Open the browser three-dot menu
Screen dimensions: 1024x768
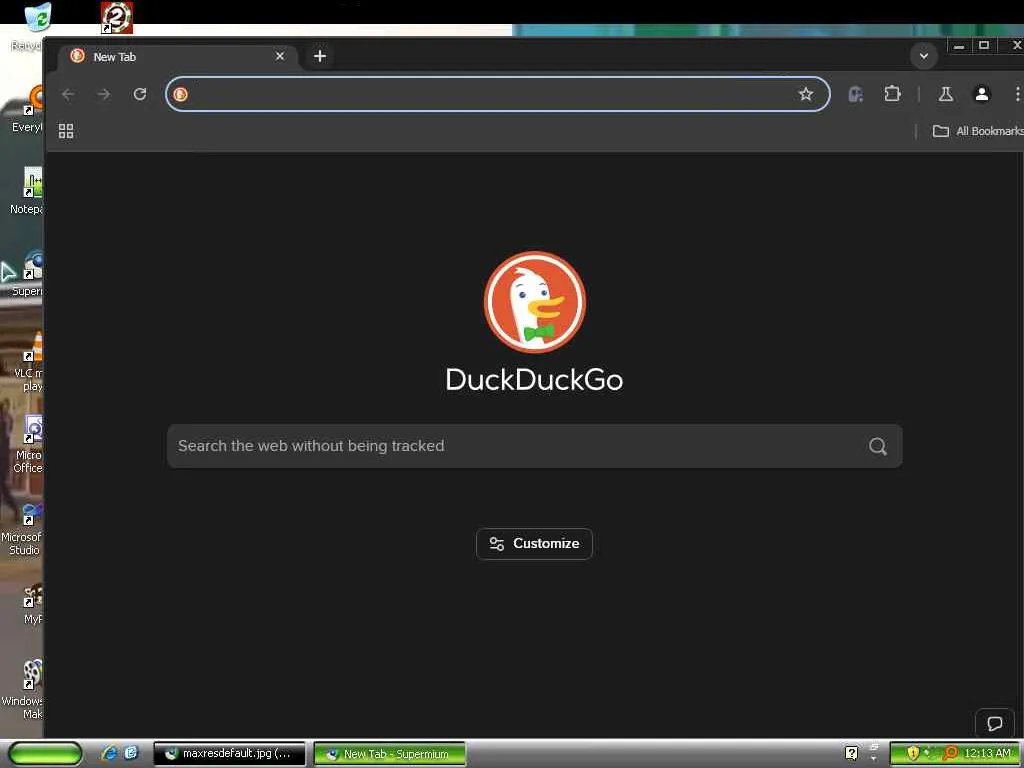[1017, 94]
